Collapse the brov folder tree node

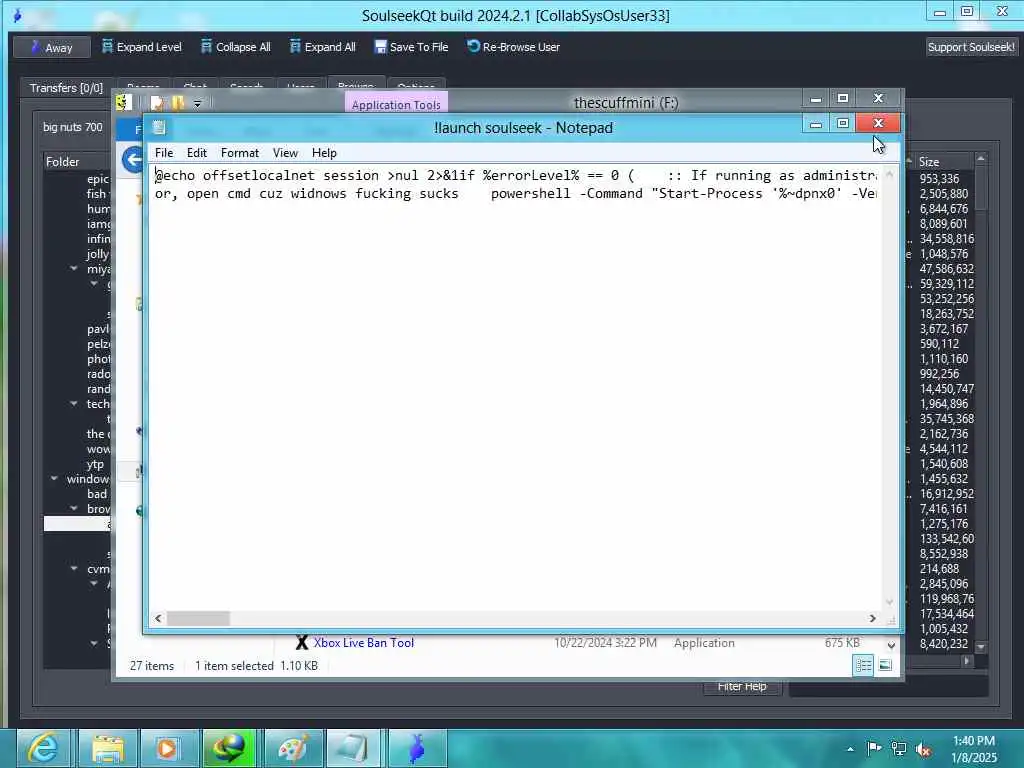click(x=74, y=509)
